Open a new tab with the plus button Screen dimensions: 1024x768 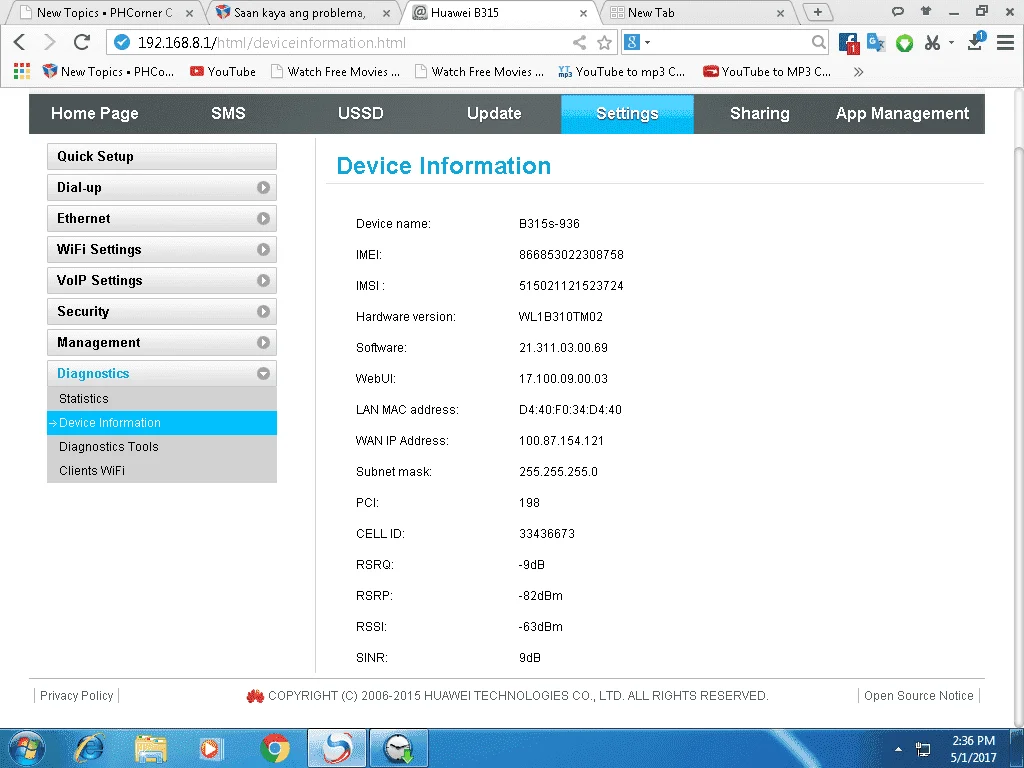[x=817, y=12]
